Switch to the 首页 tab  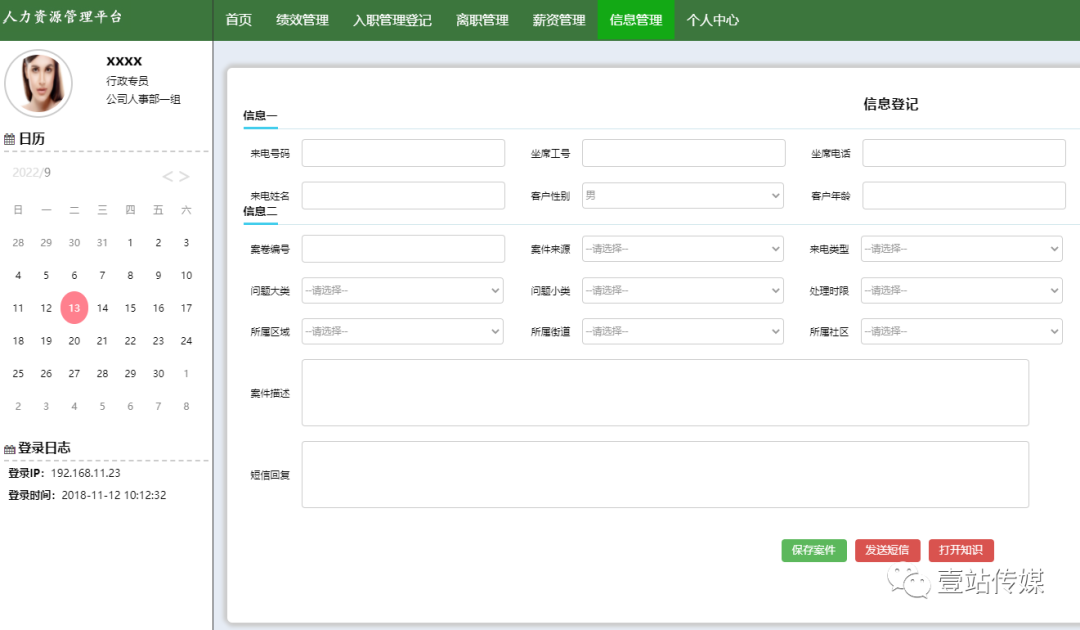pyautogui.click(x=238, y=19)
